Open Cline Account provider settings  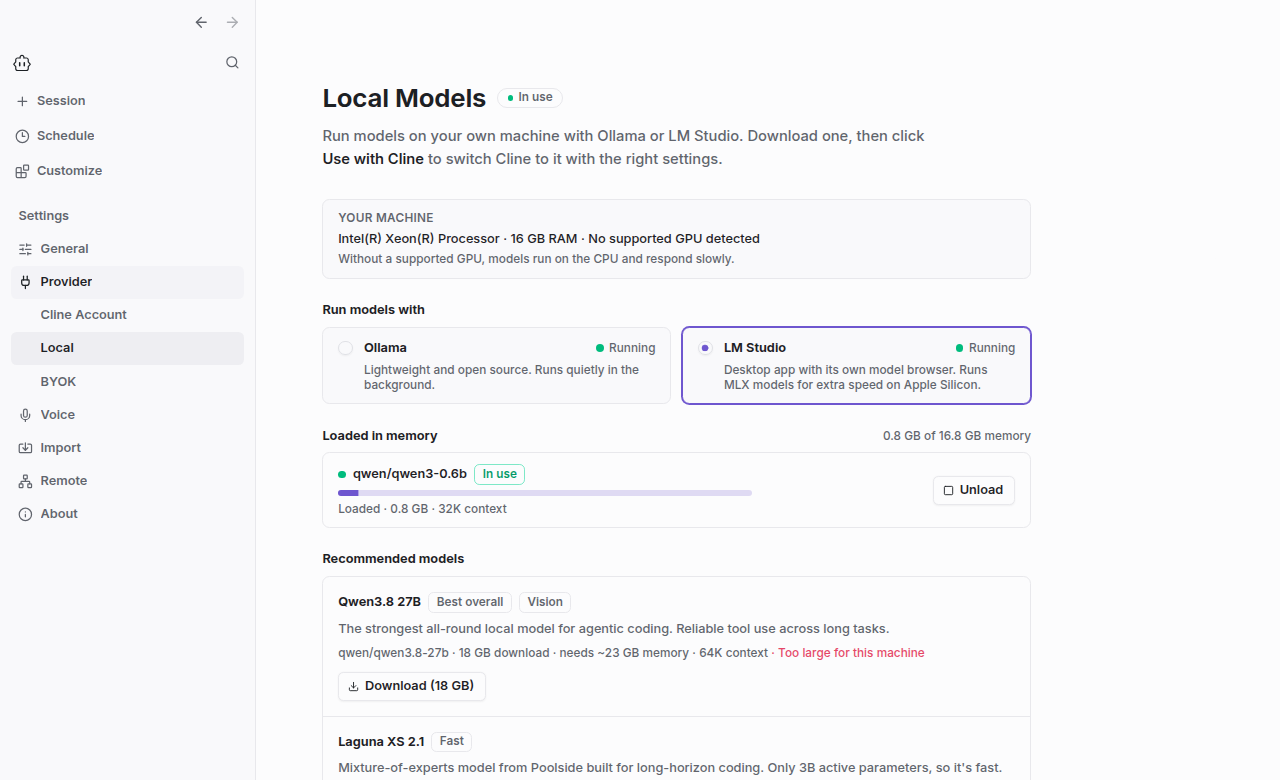pos(127,315)
